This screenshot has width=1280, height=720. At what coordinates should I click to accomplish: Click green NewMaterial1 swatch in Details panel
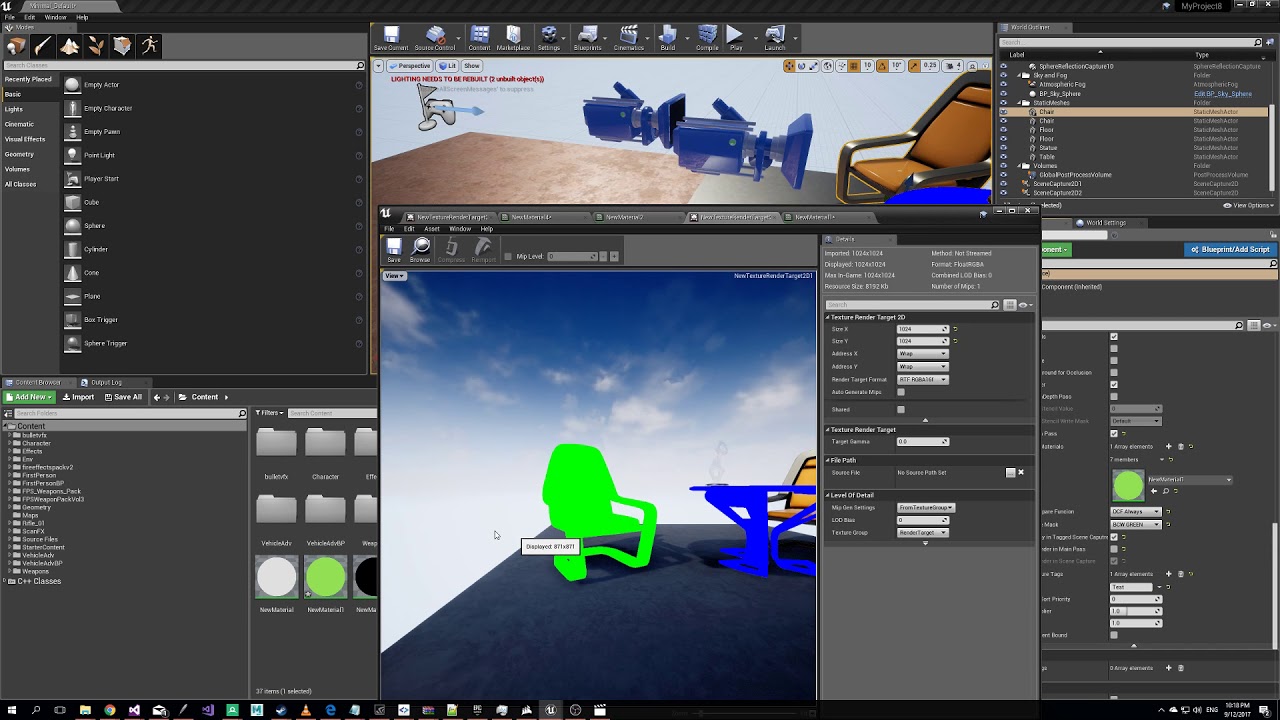point(1128,486)
